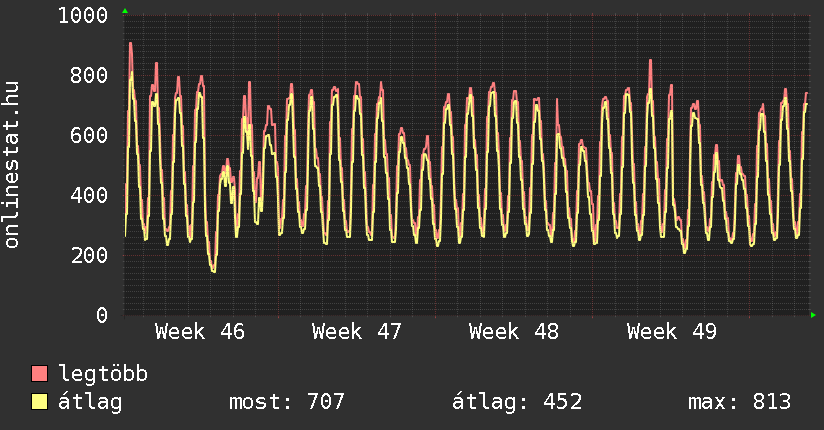The height and width of the screenshot is (430, 824).
Task: Select the Week 49 axis label
Action: (671, 332)
